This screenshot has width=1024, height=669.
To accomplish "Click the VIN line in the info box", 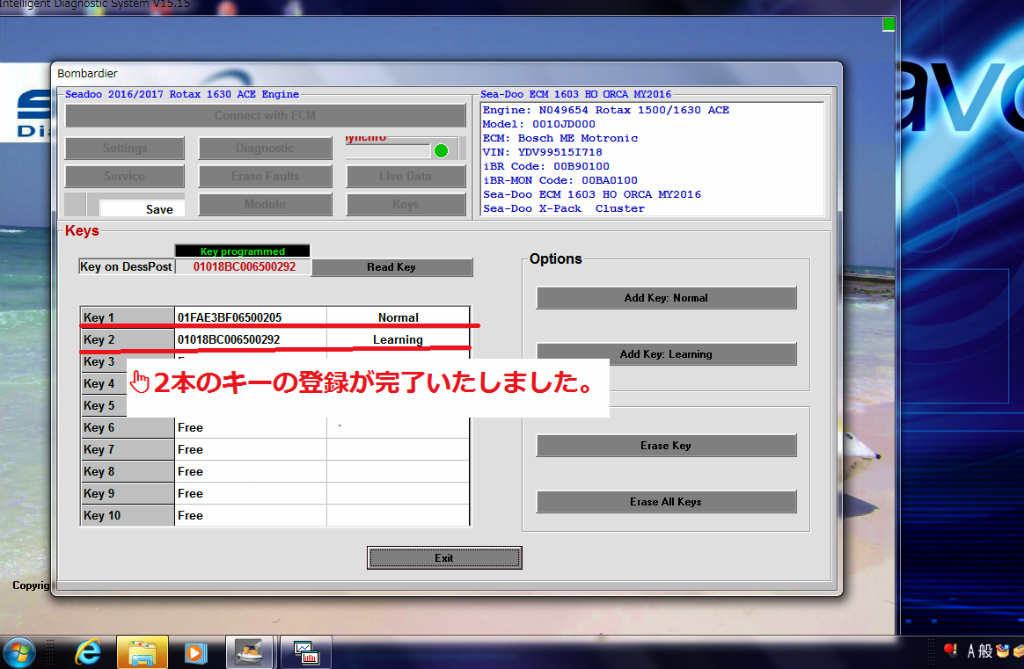I will (x=542, y=152).
